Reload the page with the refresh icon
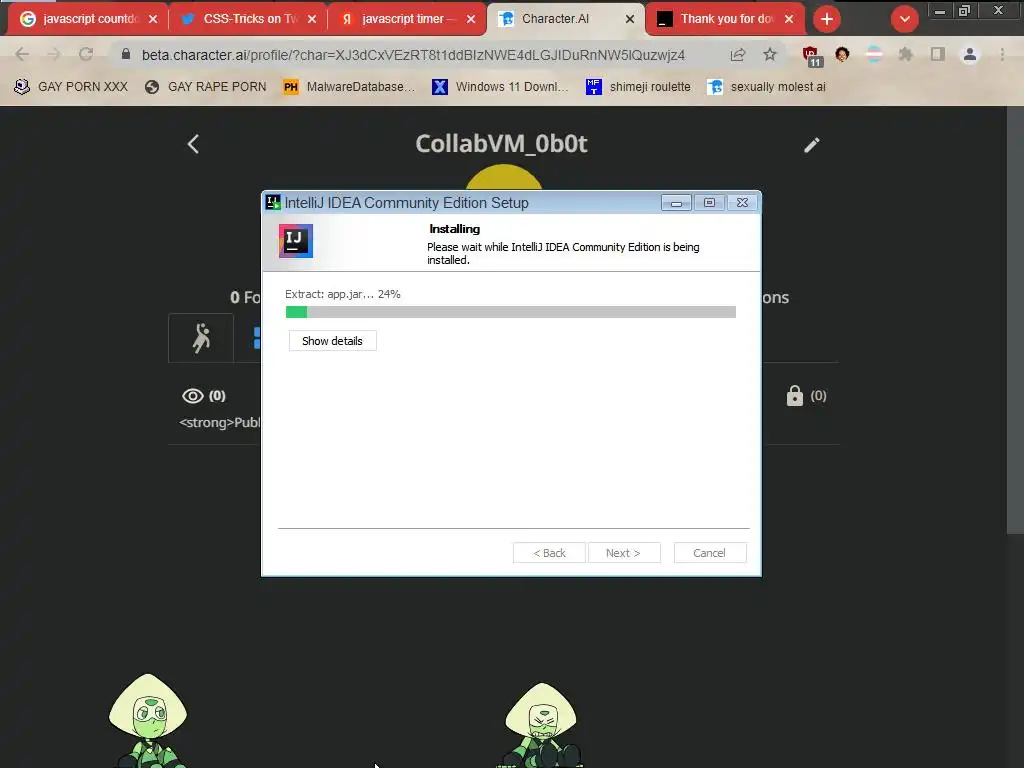This screenshot has height=768, width=1024. (86, 54)
